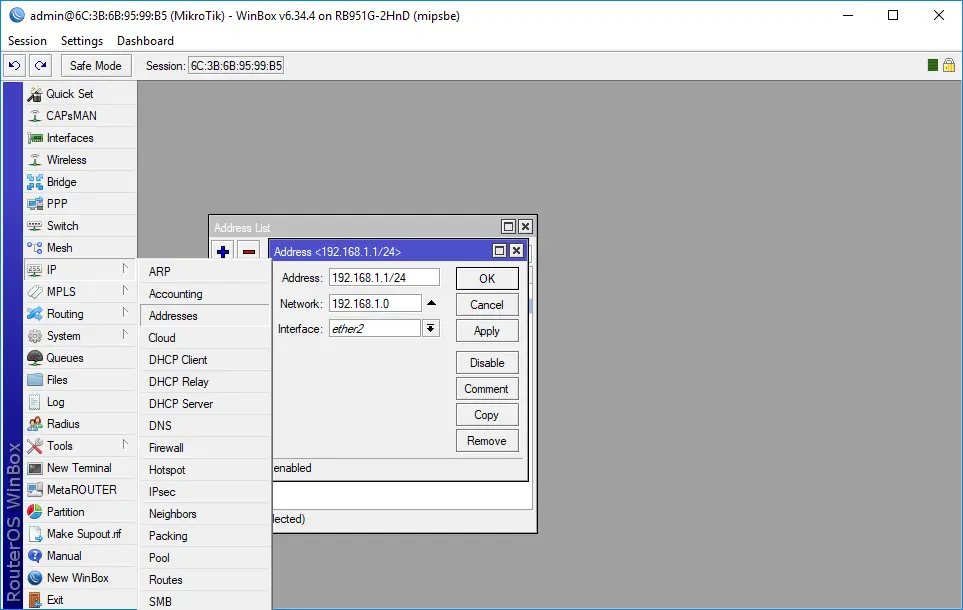Select SMB from IP submenu
The width and height of the screenshot is (963, 610).
[x=205, y=601]
